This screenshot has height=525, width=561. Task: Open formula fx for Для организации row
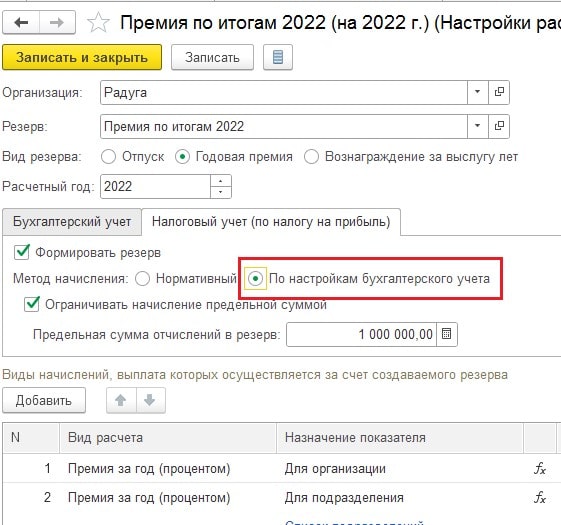point(539,468)
